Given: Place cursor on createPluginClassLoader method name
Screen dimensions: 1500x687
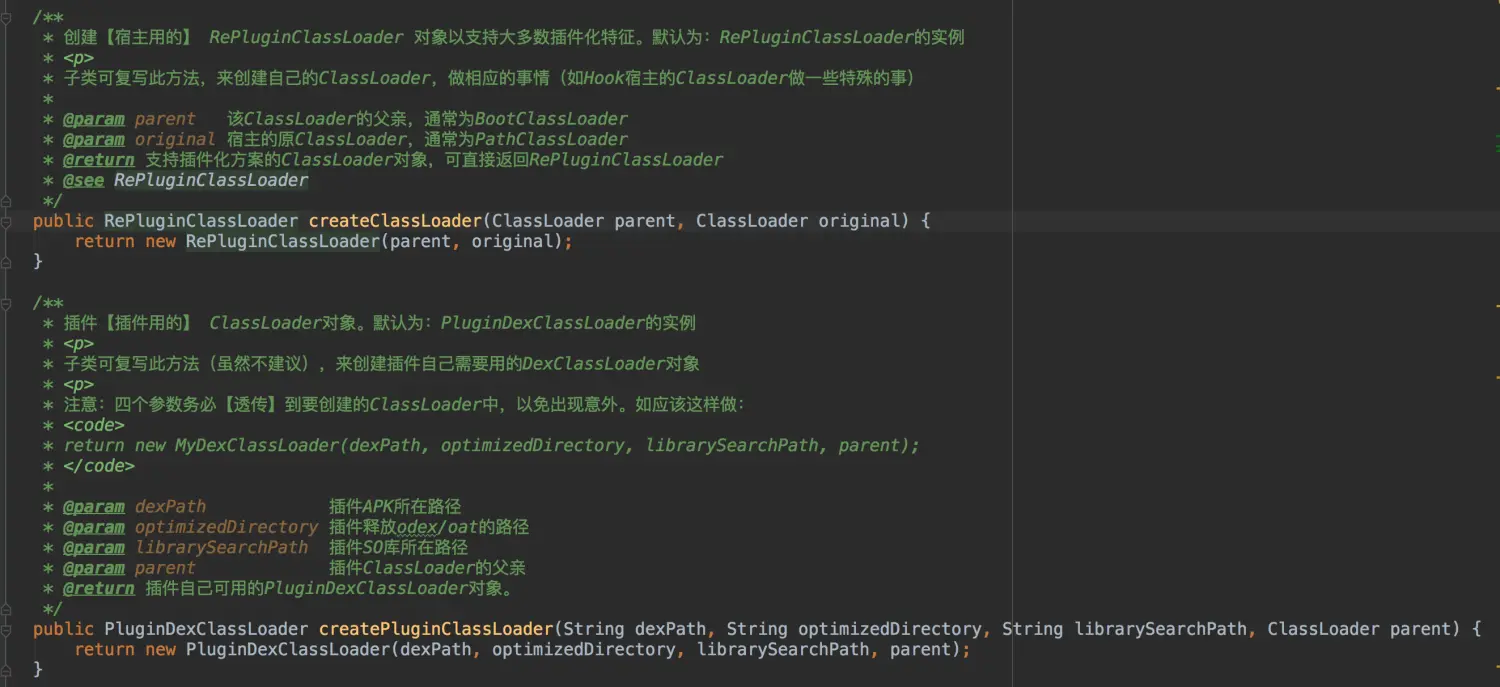Looking at the screenshot, I should 436,629.
